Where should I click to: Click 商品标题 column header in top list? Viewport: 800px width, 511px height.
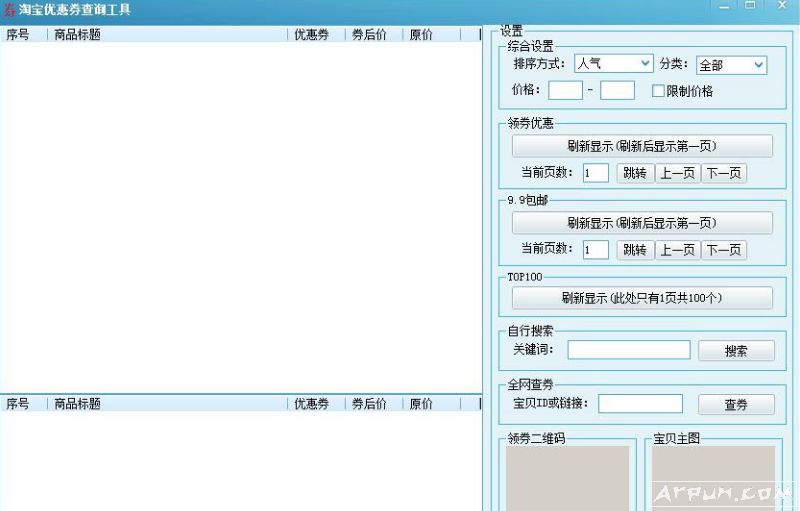167,34
